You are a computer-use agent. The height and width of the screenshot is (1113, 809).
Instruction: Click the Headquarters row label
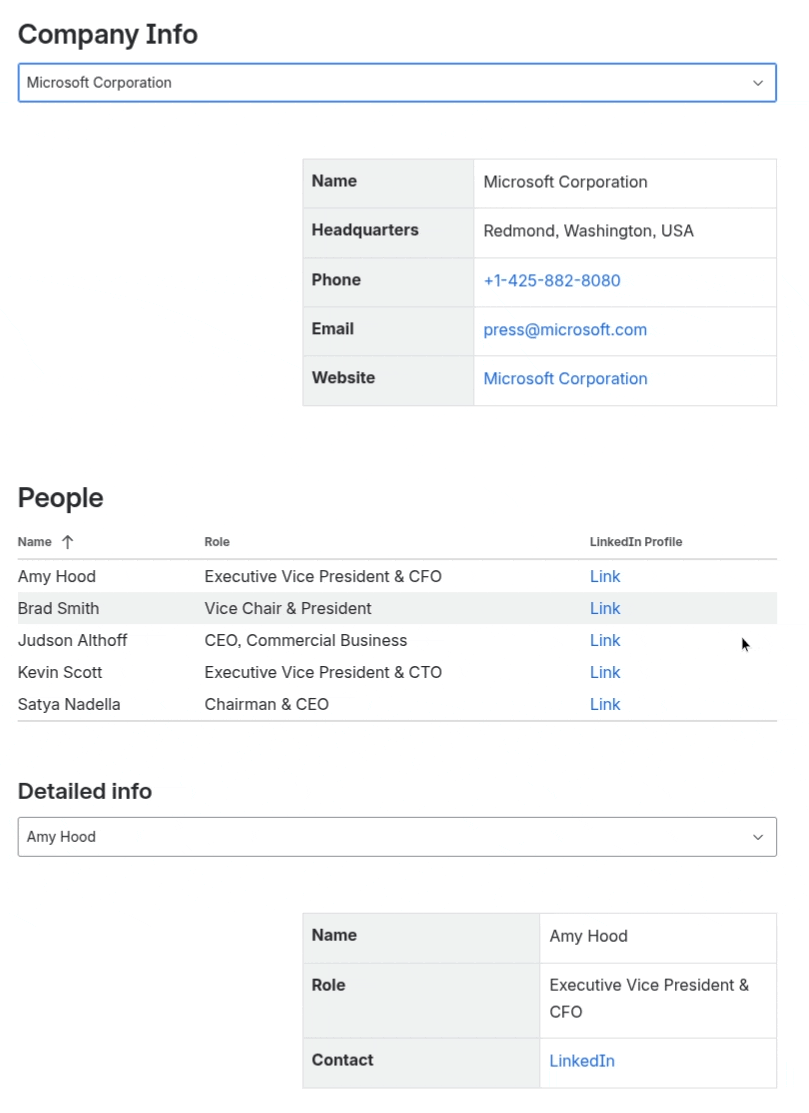[365, 230]
